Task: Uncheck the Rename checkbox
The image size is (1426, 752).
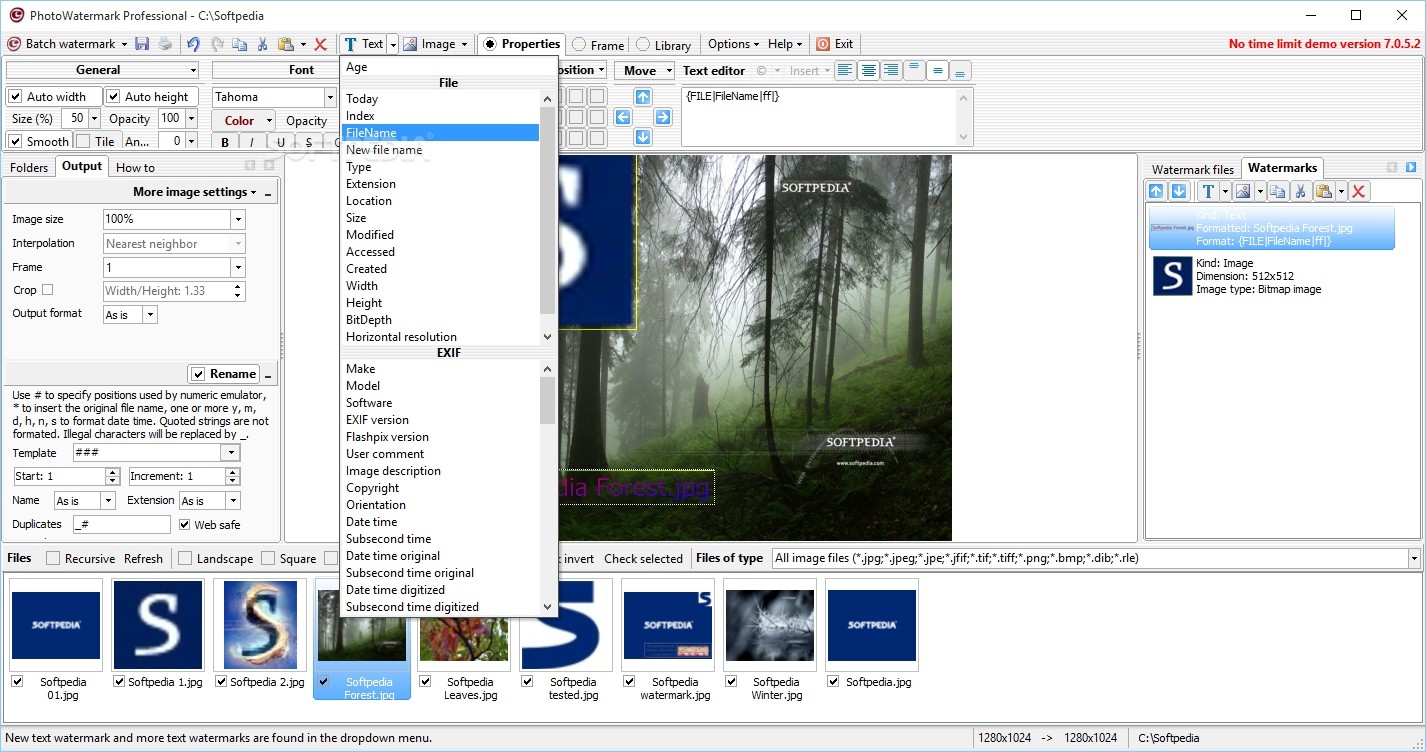Action: coord(198,374)
